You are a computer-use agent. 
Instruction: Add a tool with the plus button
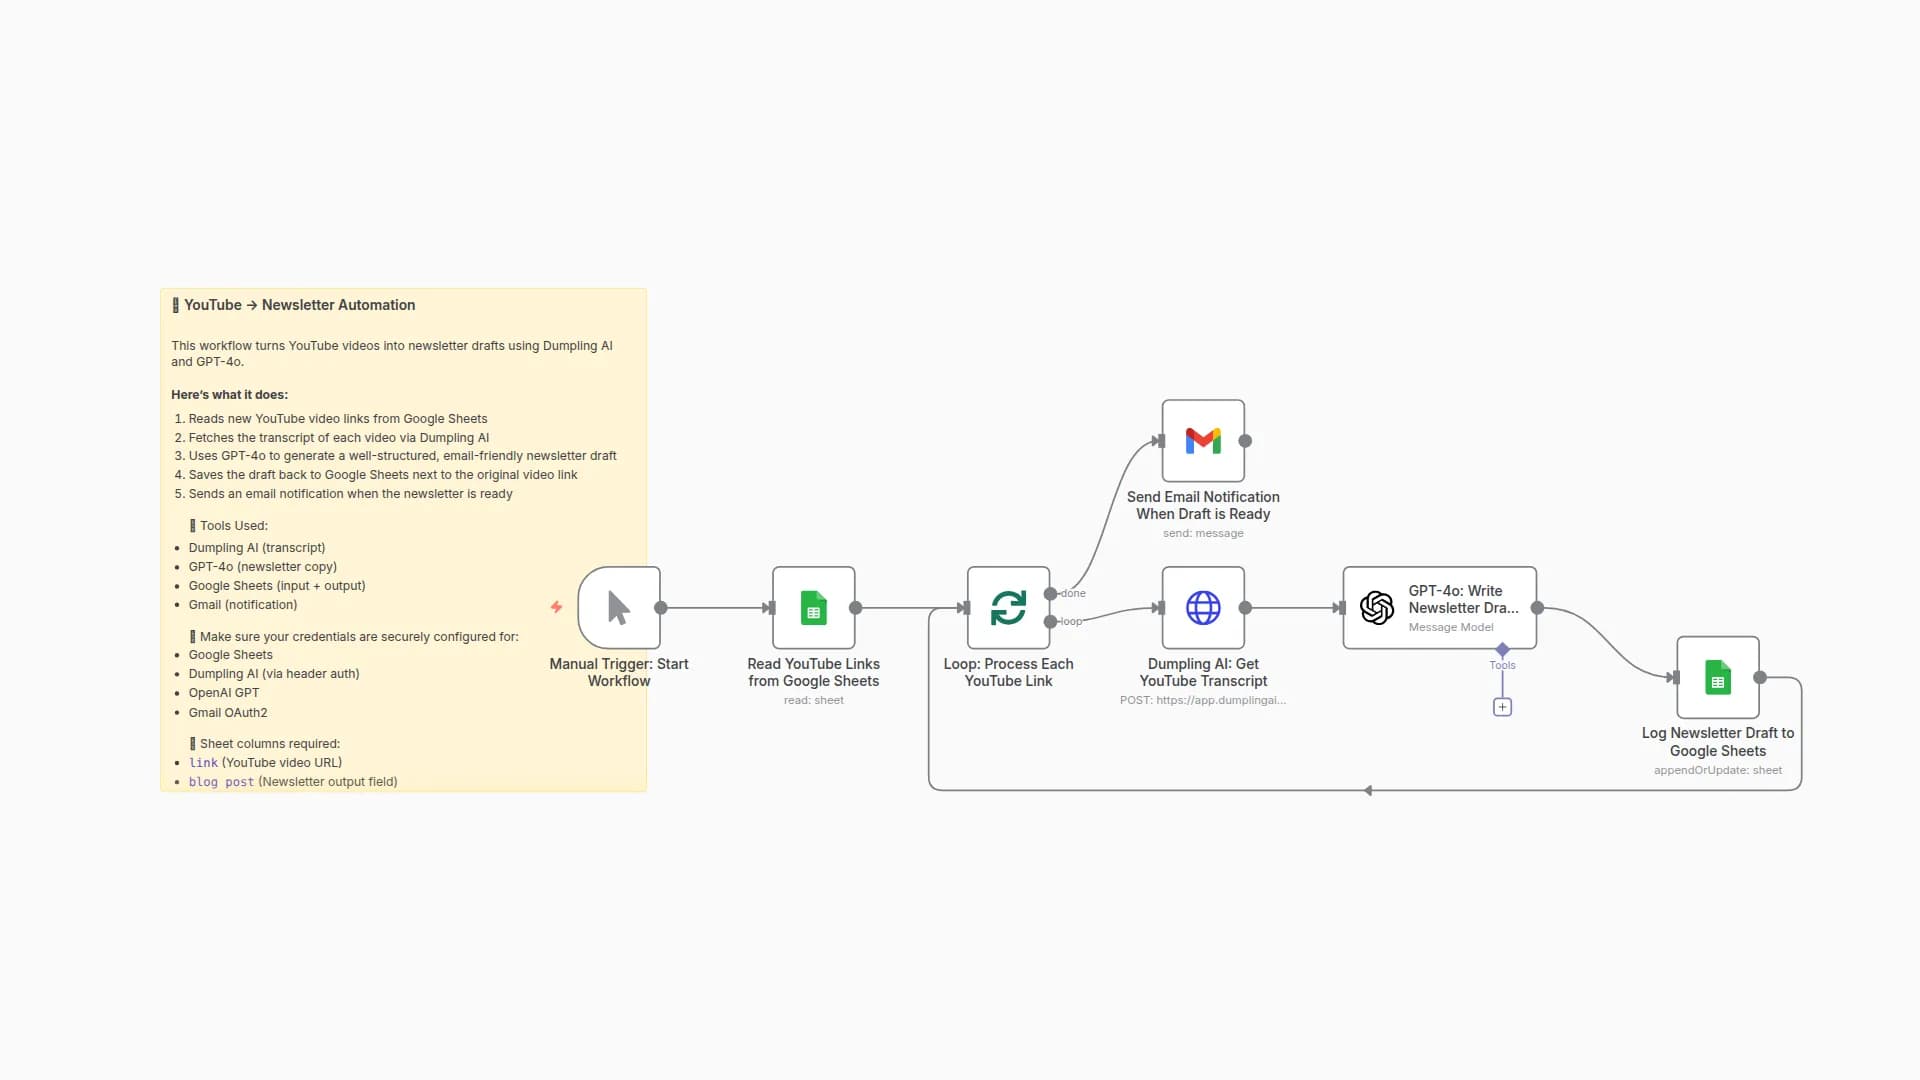pos(1502,707)
